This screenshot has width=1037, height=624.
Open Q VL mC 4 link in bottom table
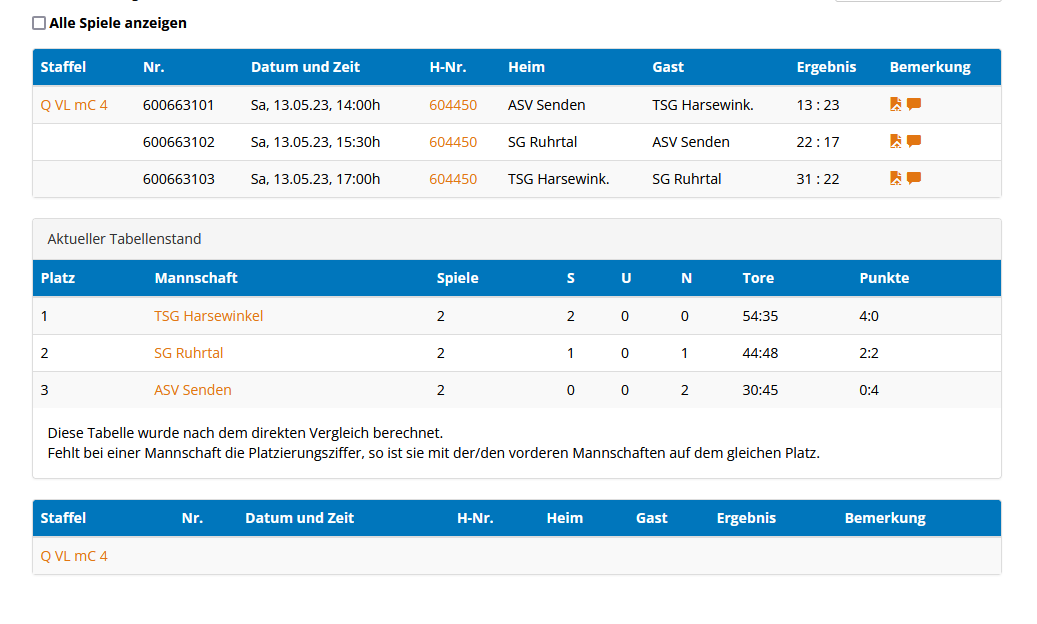pos(74,556)
